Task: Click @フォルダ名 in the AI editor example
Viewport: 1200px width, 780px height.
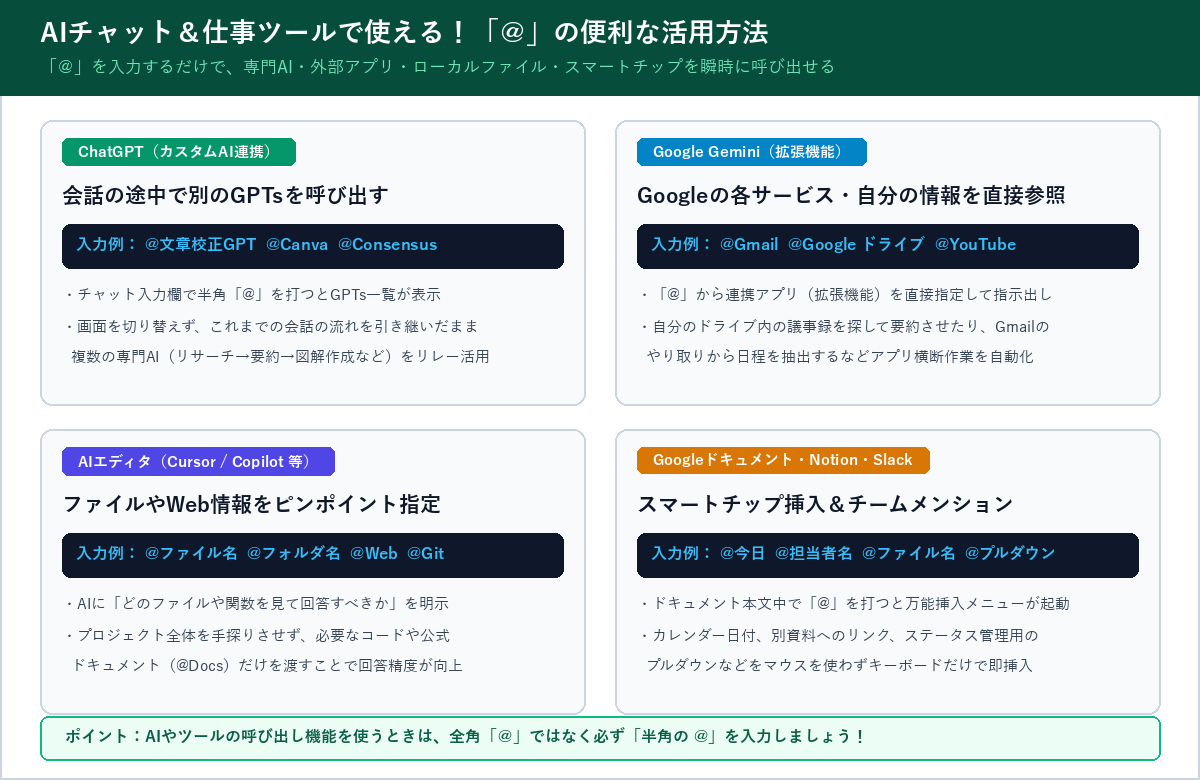Action: coord(294,554)
